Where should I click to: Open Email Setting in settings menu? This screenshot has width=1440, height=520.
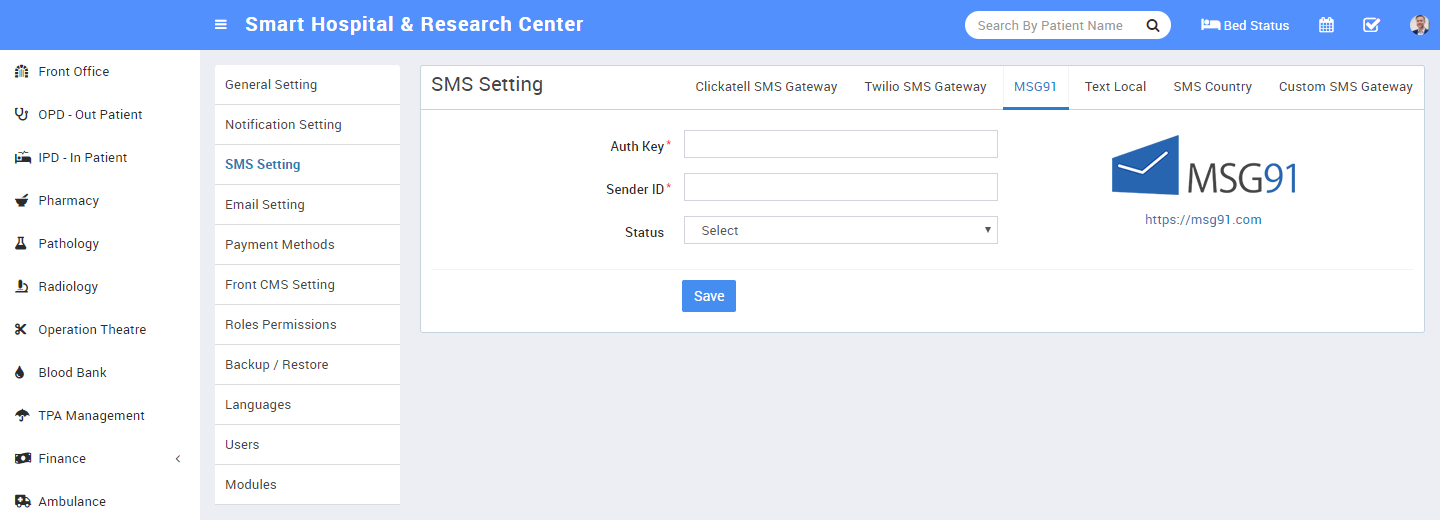pyautogui.click(x=265, y=205)
